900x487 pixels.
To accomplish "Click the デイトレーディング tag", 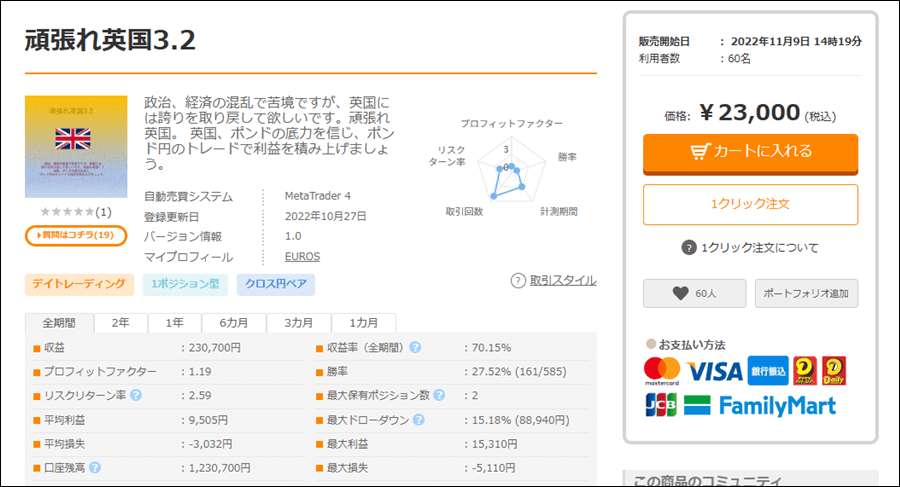I will tap(79, 284).
